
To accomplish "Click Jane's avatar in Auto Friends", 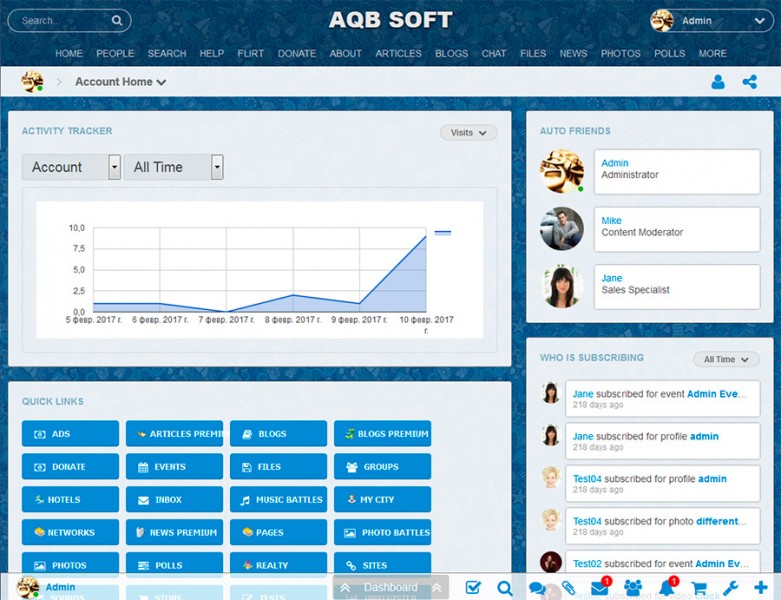I will tap(562, 286).
